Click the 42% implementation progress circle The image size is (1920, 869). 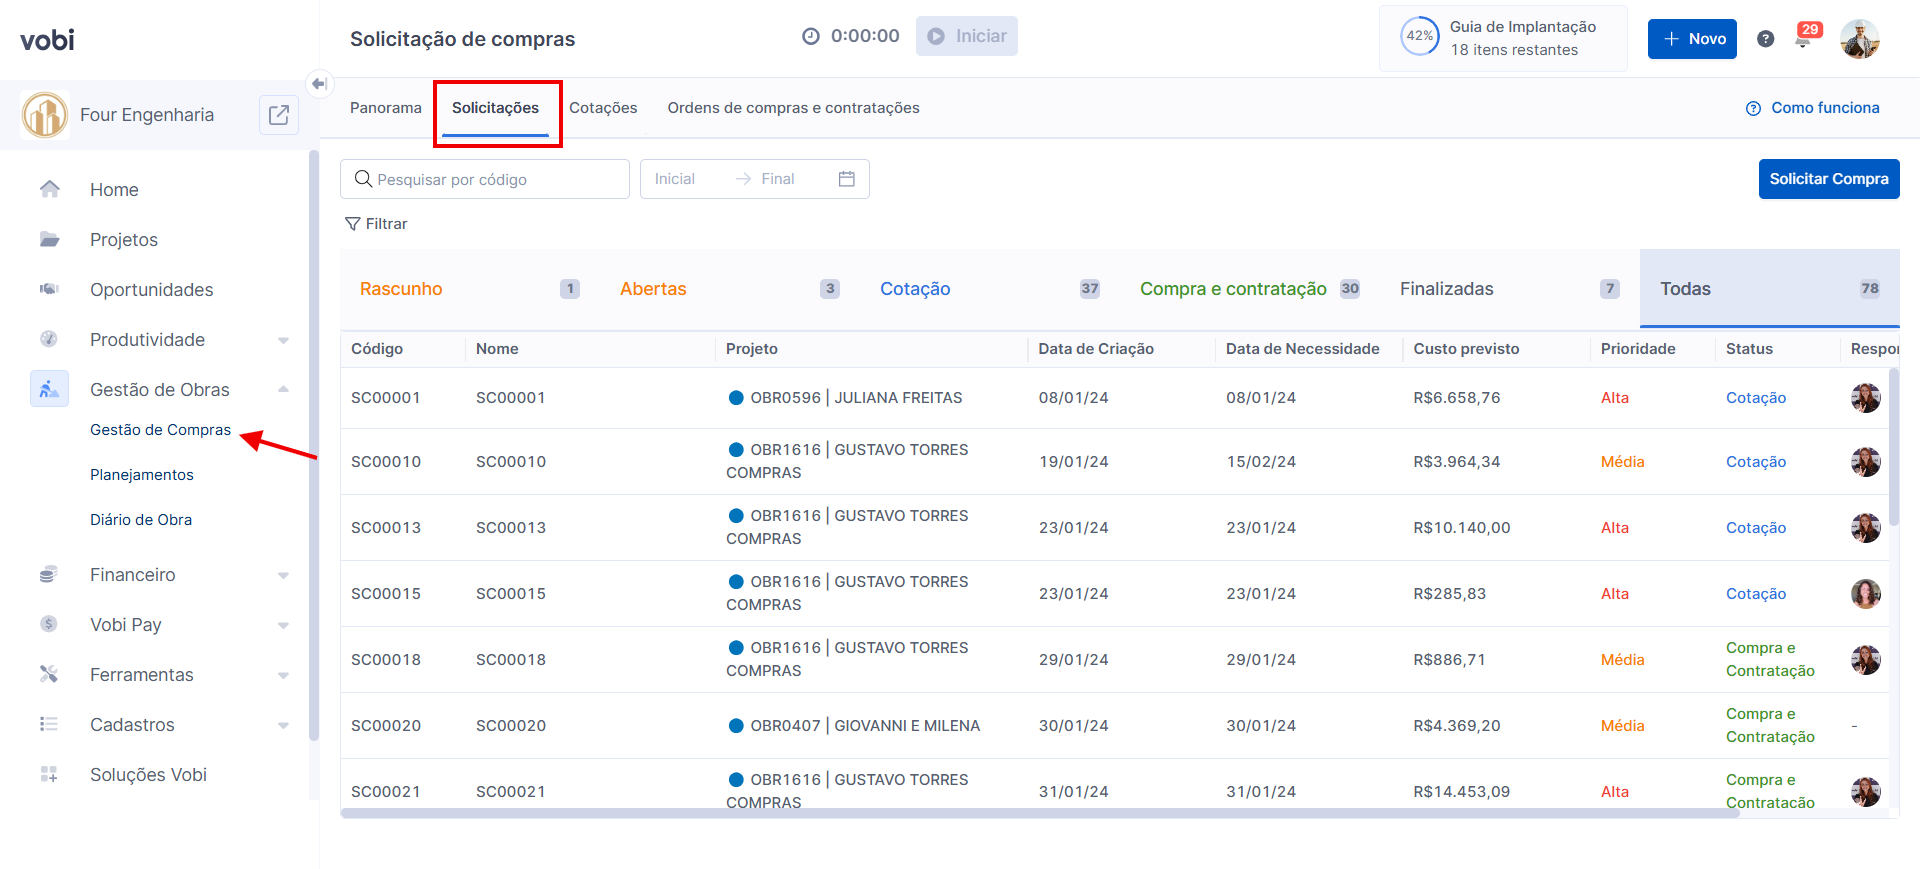(1419, 37)
